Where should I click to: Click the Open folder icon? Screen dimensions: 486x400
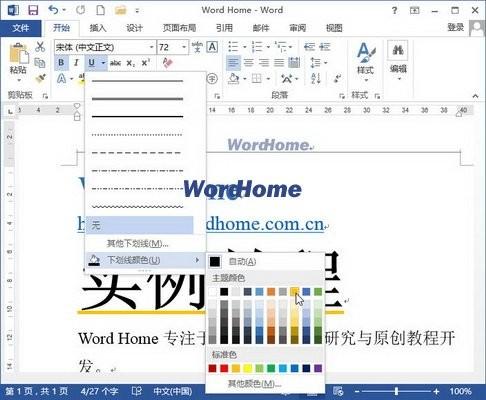120,10
